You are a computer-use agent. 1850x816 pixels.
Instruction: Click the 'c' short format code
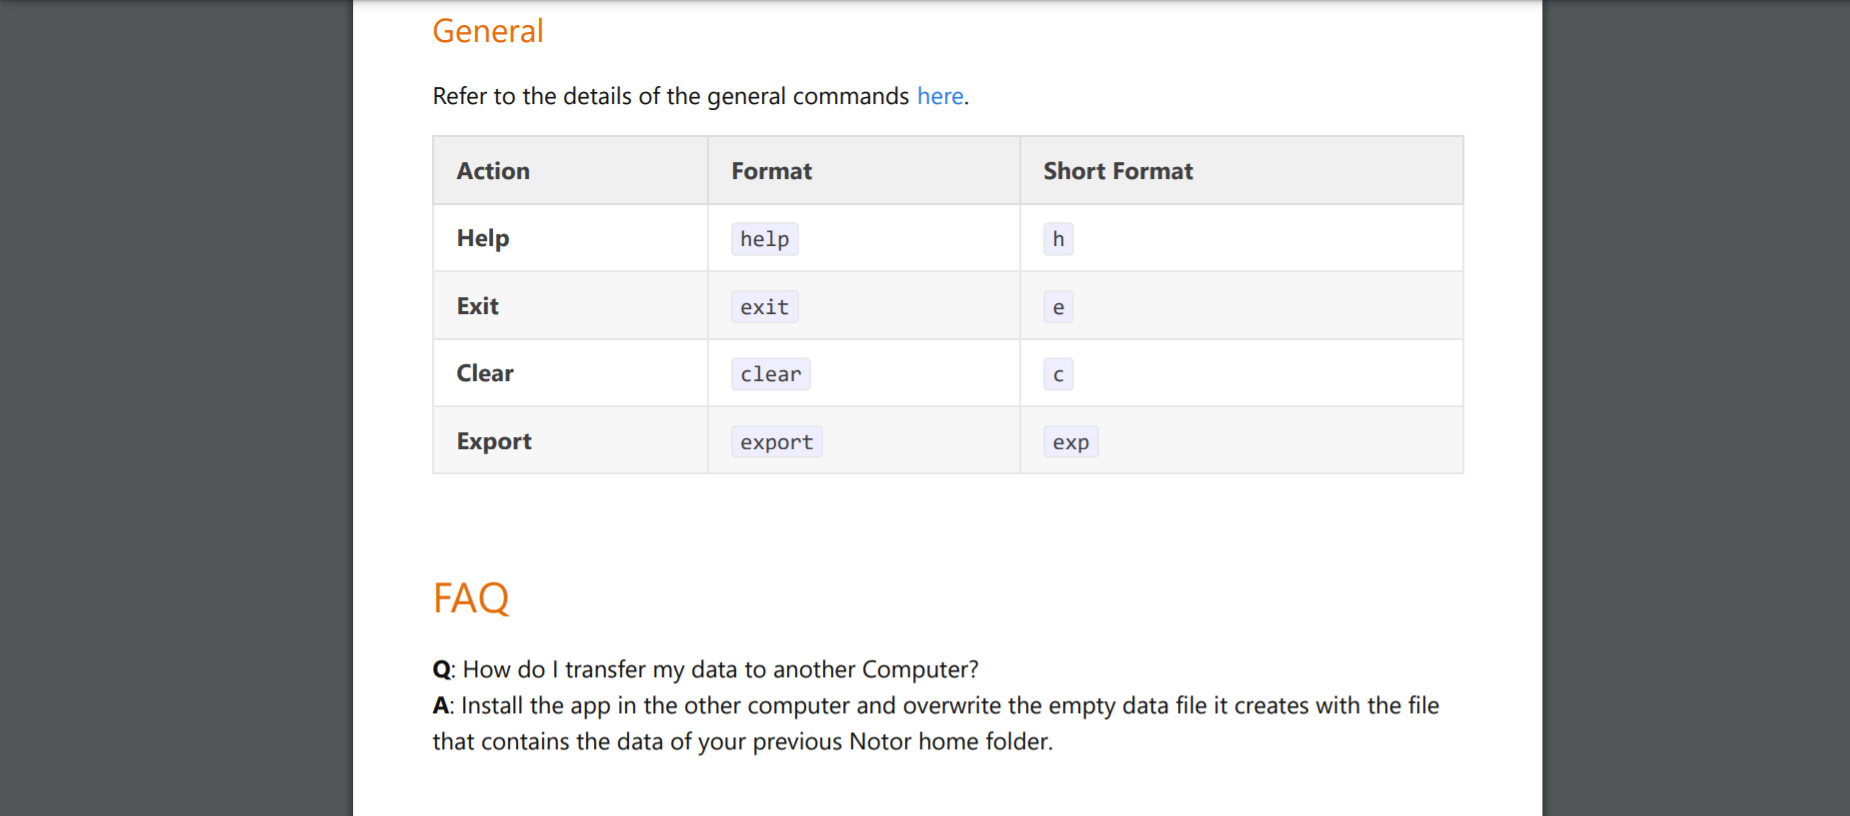[1058, 374]
